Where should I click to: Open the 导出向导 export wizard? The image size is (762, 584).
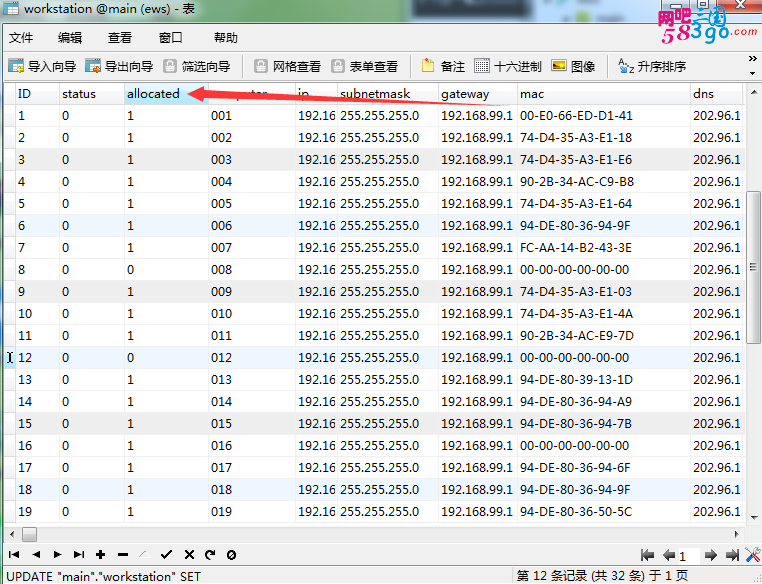point(119,67)
